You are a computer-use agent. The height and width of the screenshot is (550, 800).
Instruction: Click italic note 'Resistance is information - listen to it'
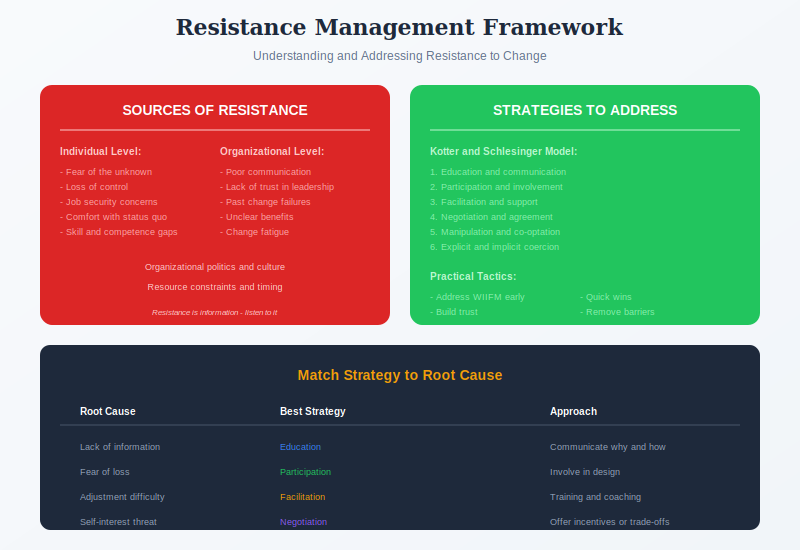[x=215, y=312]
